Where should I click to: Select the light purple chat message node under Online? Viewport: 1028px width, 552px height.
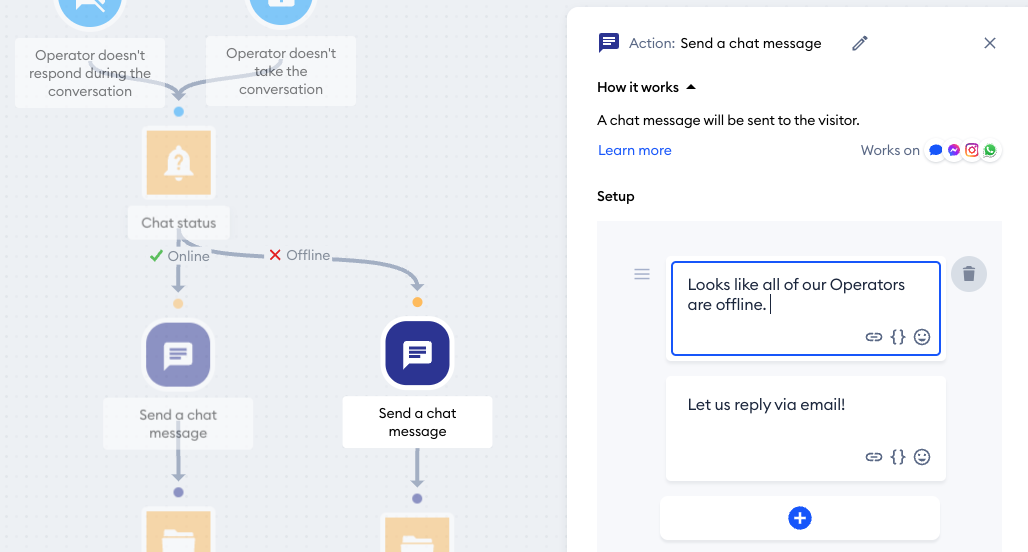[x=178, y=354]
